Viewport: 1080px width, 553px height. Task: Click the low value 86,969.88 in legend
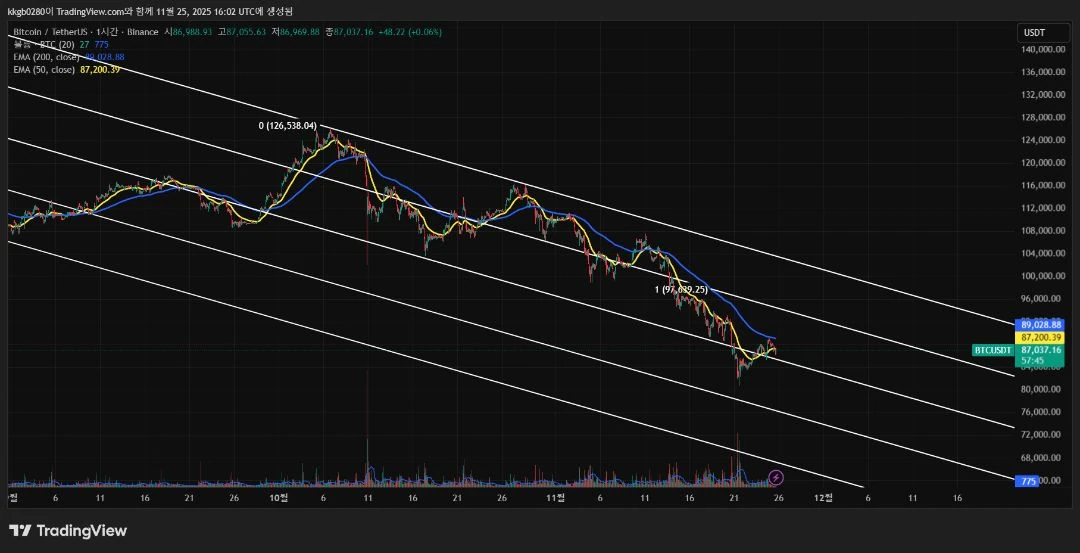[301, 32]
